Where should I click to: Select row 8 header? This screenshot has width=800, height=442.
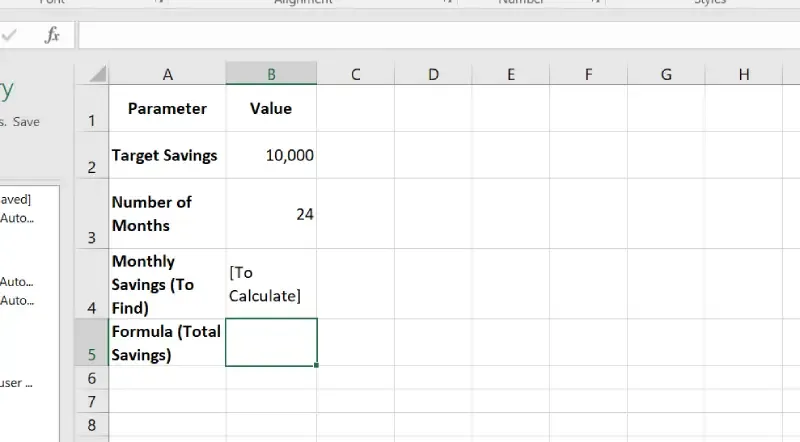tap(92, 425)
